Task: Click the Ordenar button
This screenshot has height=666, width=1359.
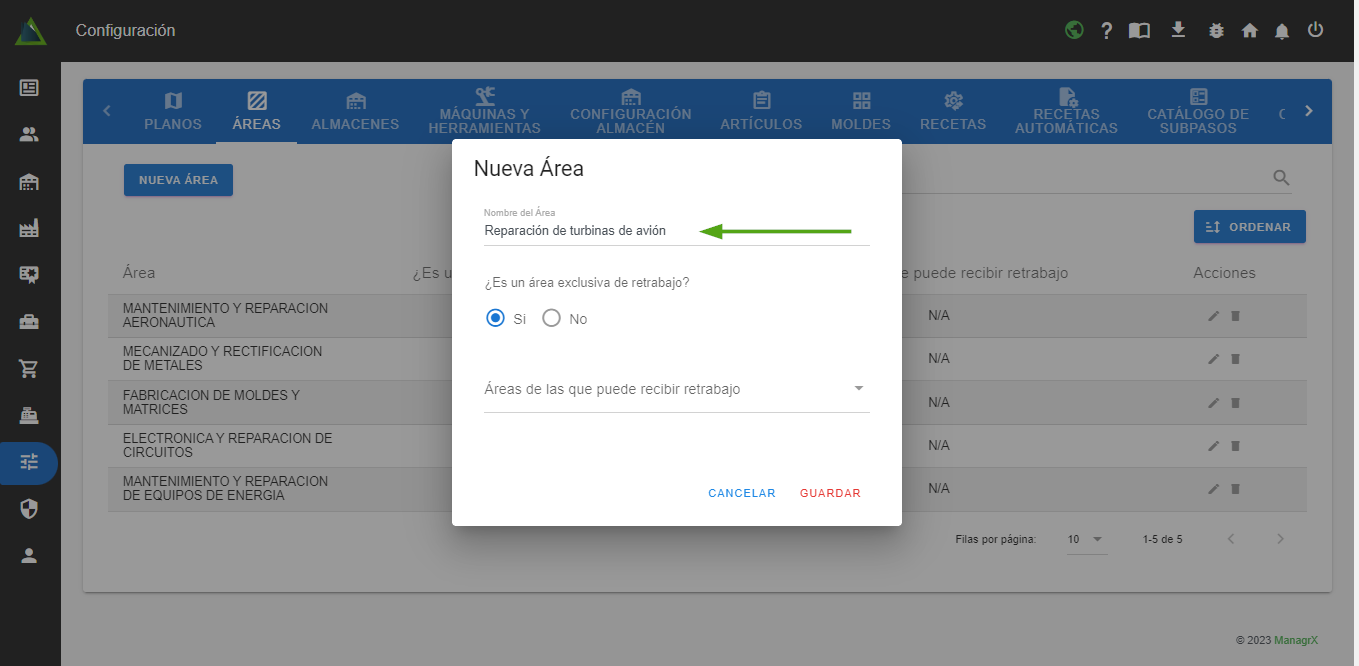Action: point(1249,227)
